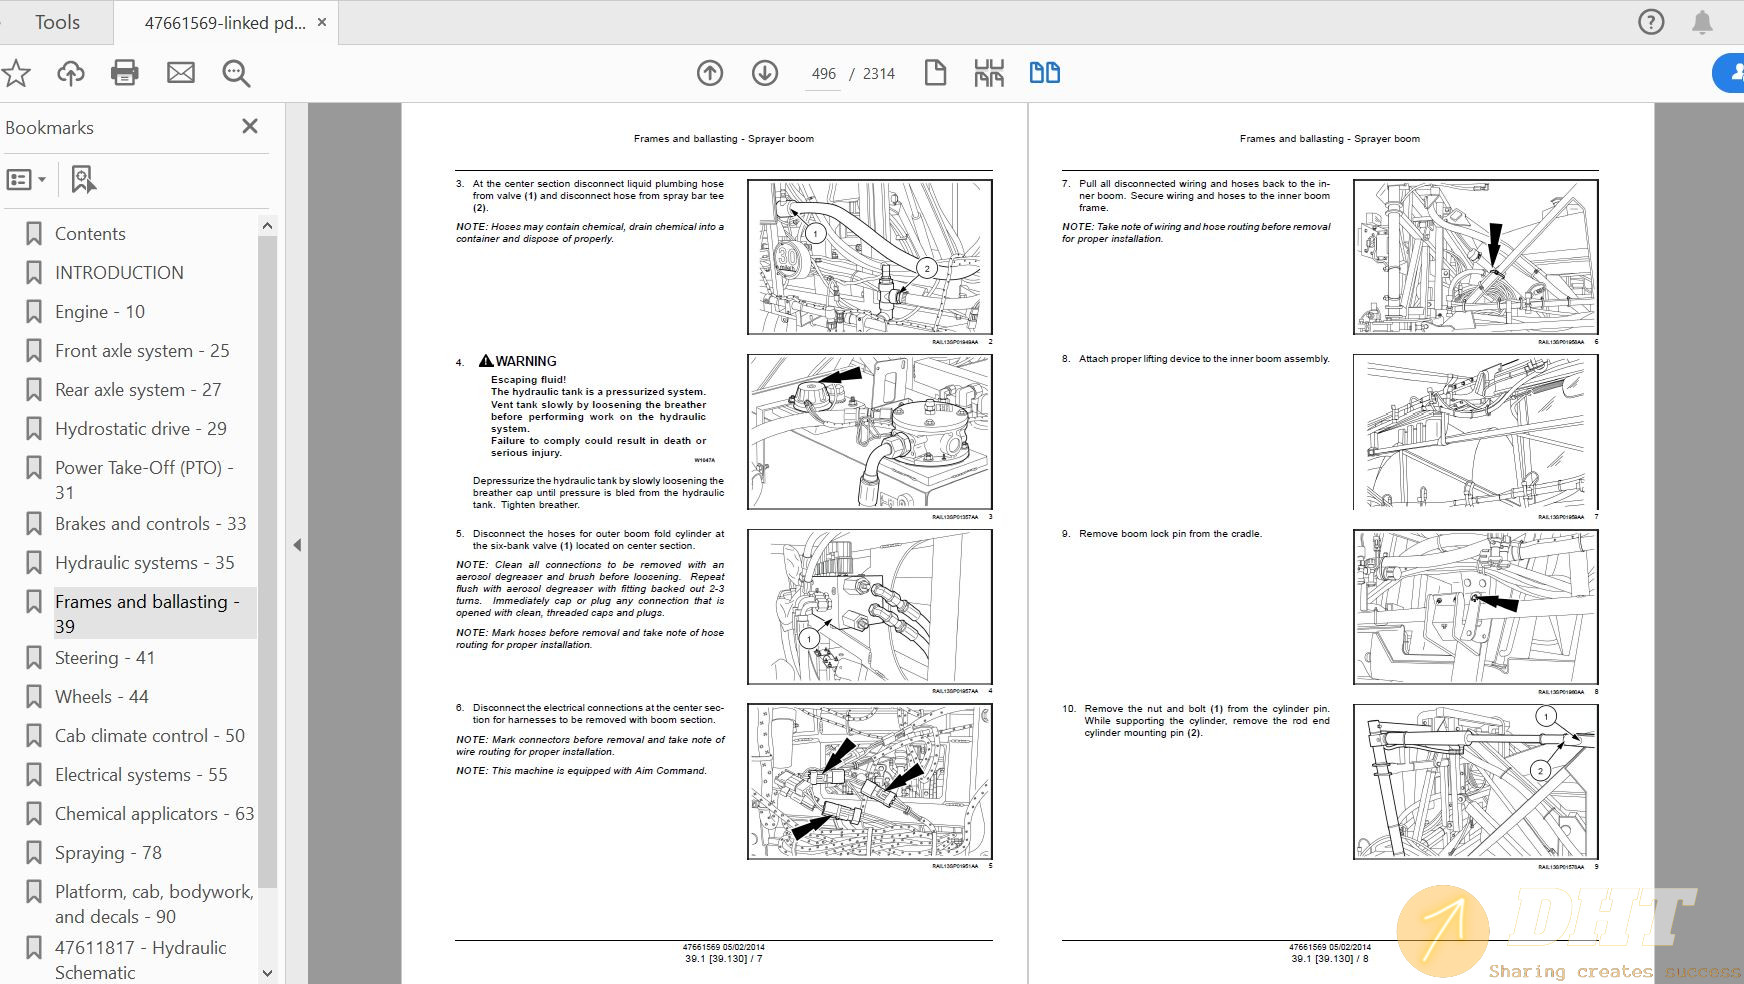Go to previous page arrow
Screen dimensions: 1744x984
[x=710, y=73]
